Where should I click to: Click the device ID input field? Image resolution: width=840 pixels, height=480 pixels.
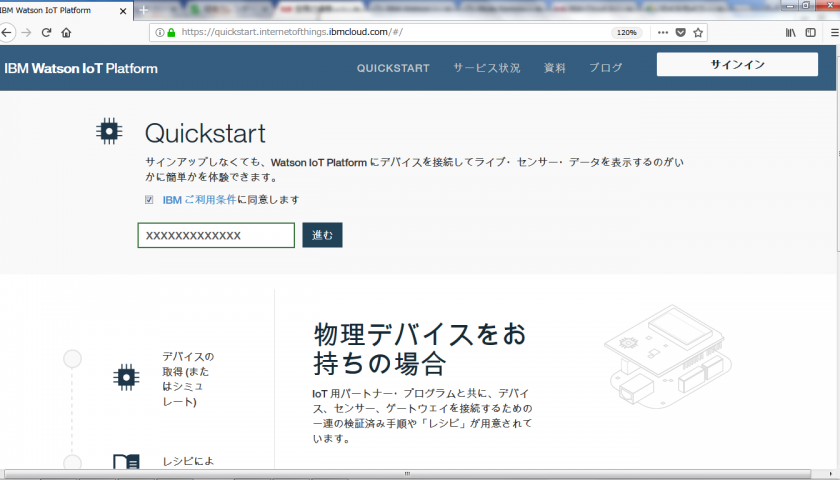216,235
